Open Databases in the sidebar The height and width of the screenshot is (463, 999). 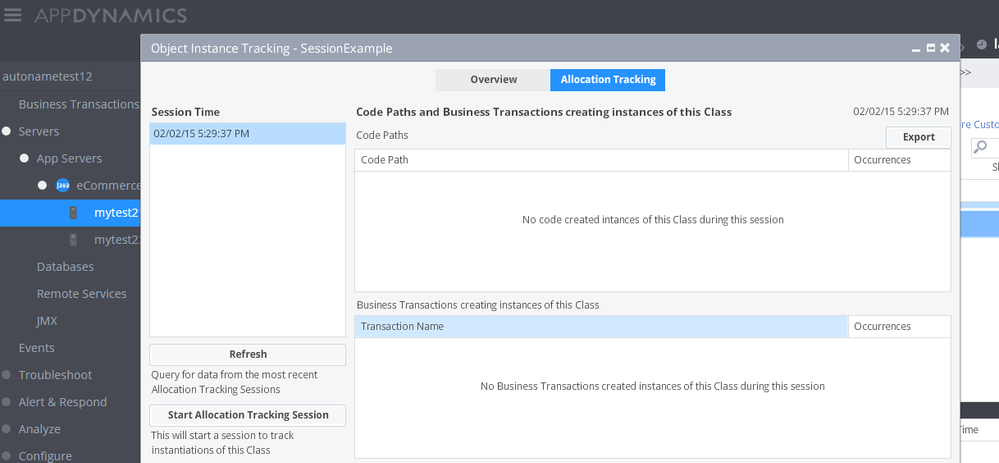click(x=65, y=267)
